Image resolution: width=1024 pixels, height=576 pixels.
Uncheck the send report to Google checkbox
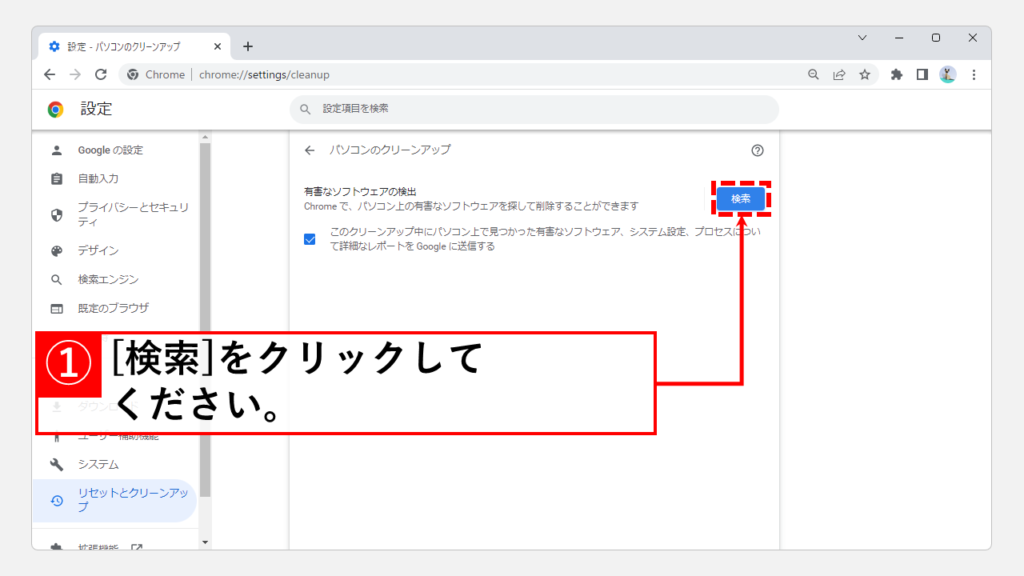coord(310,239)
